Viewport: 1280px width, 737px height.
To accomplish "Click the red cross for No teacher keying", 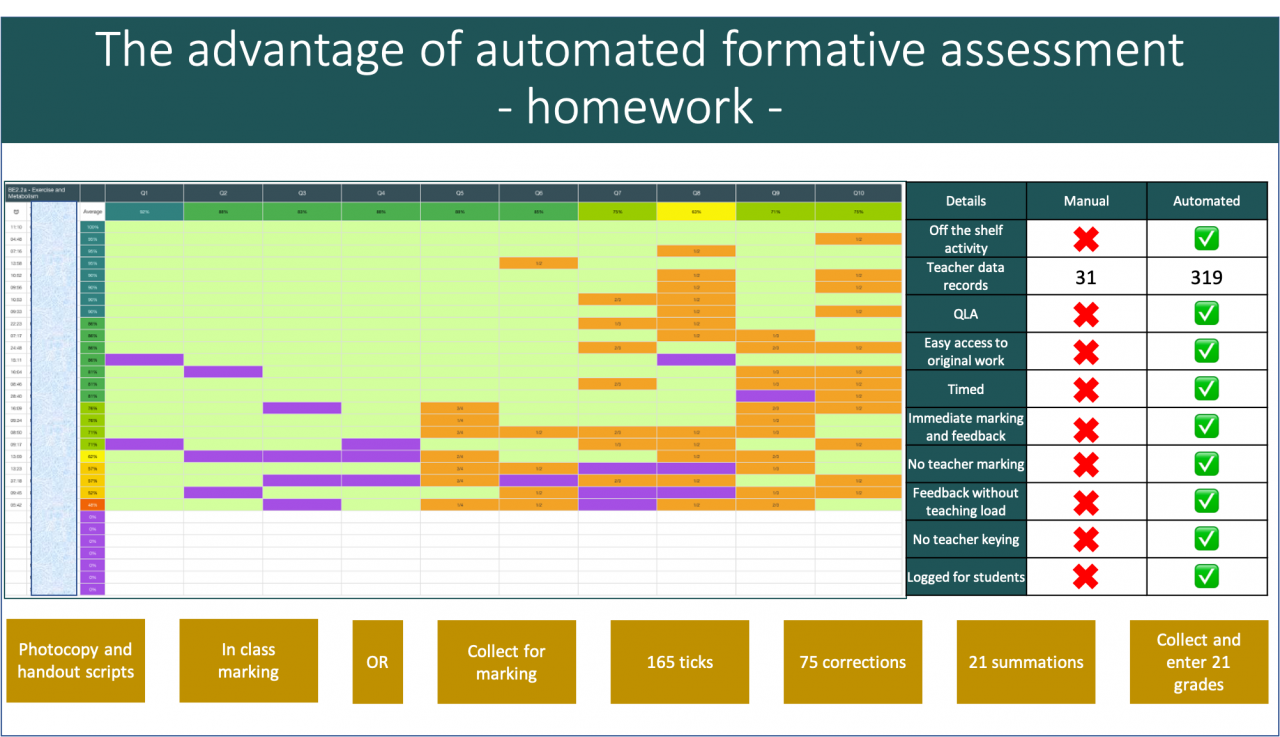I will pyautogui.click(x=1086, y=540).
